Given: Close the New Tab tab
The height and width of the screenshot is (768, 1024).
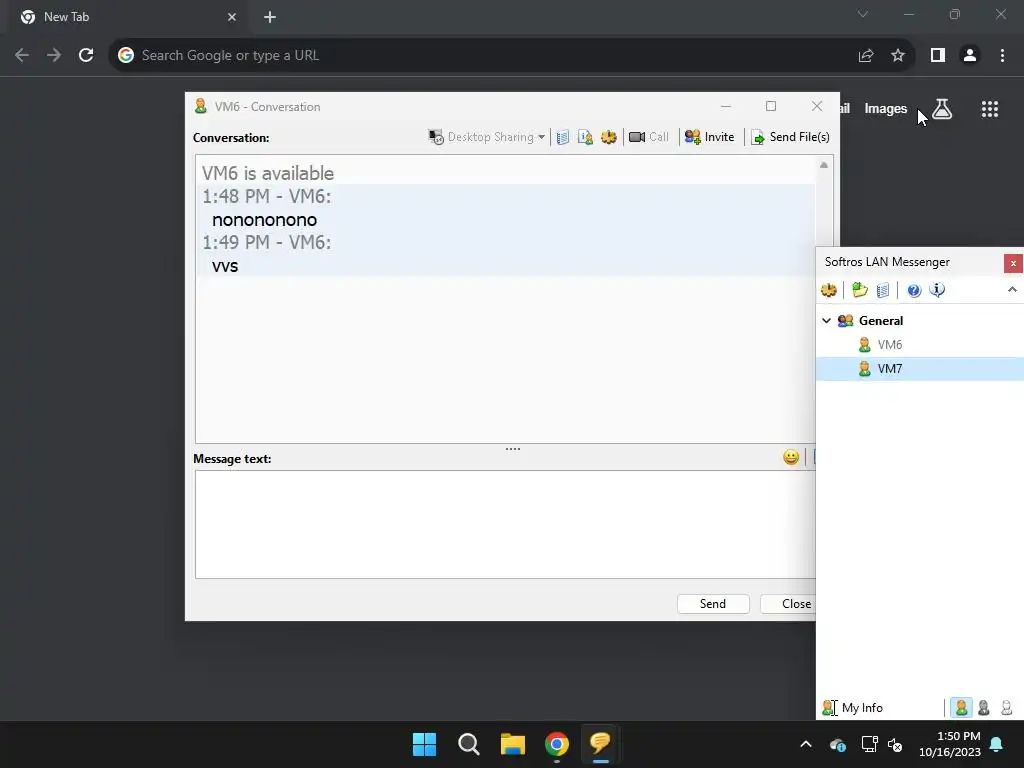Looking at the screenshot, I should [232, 17].
